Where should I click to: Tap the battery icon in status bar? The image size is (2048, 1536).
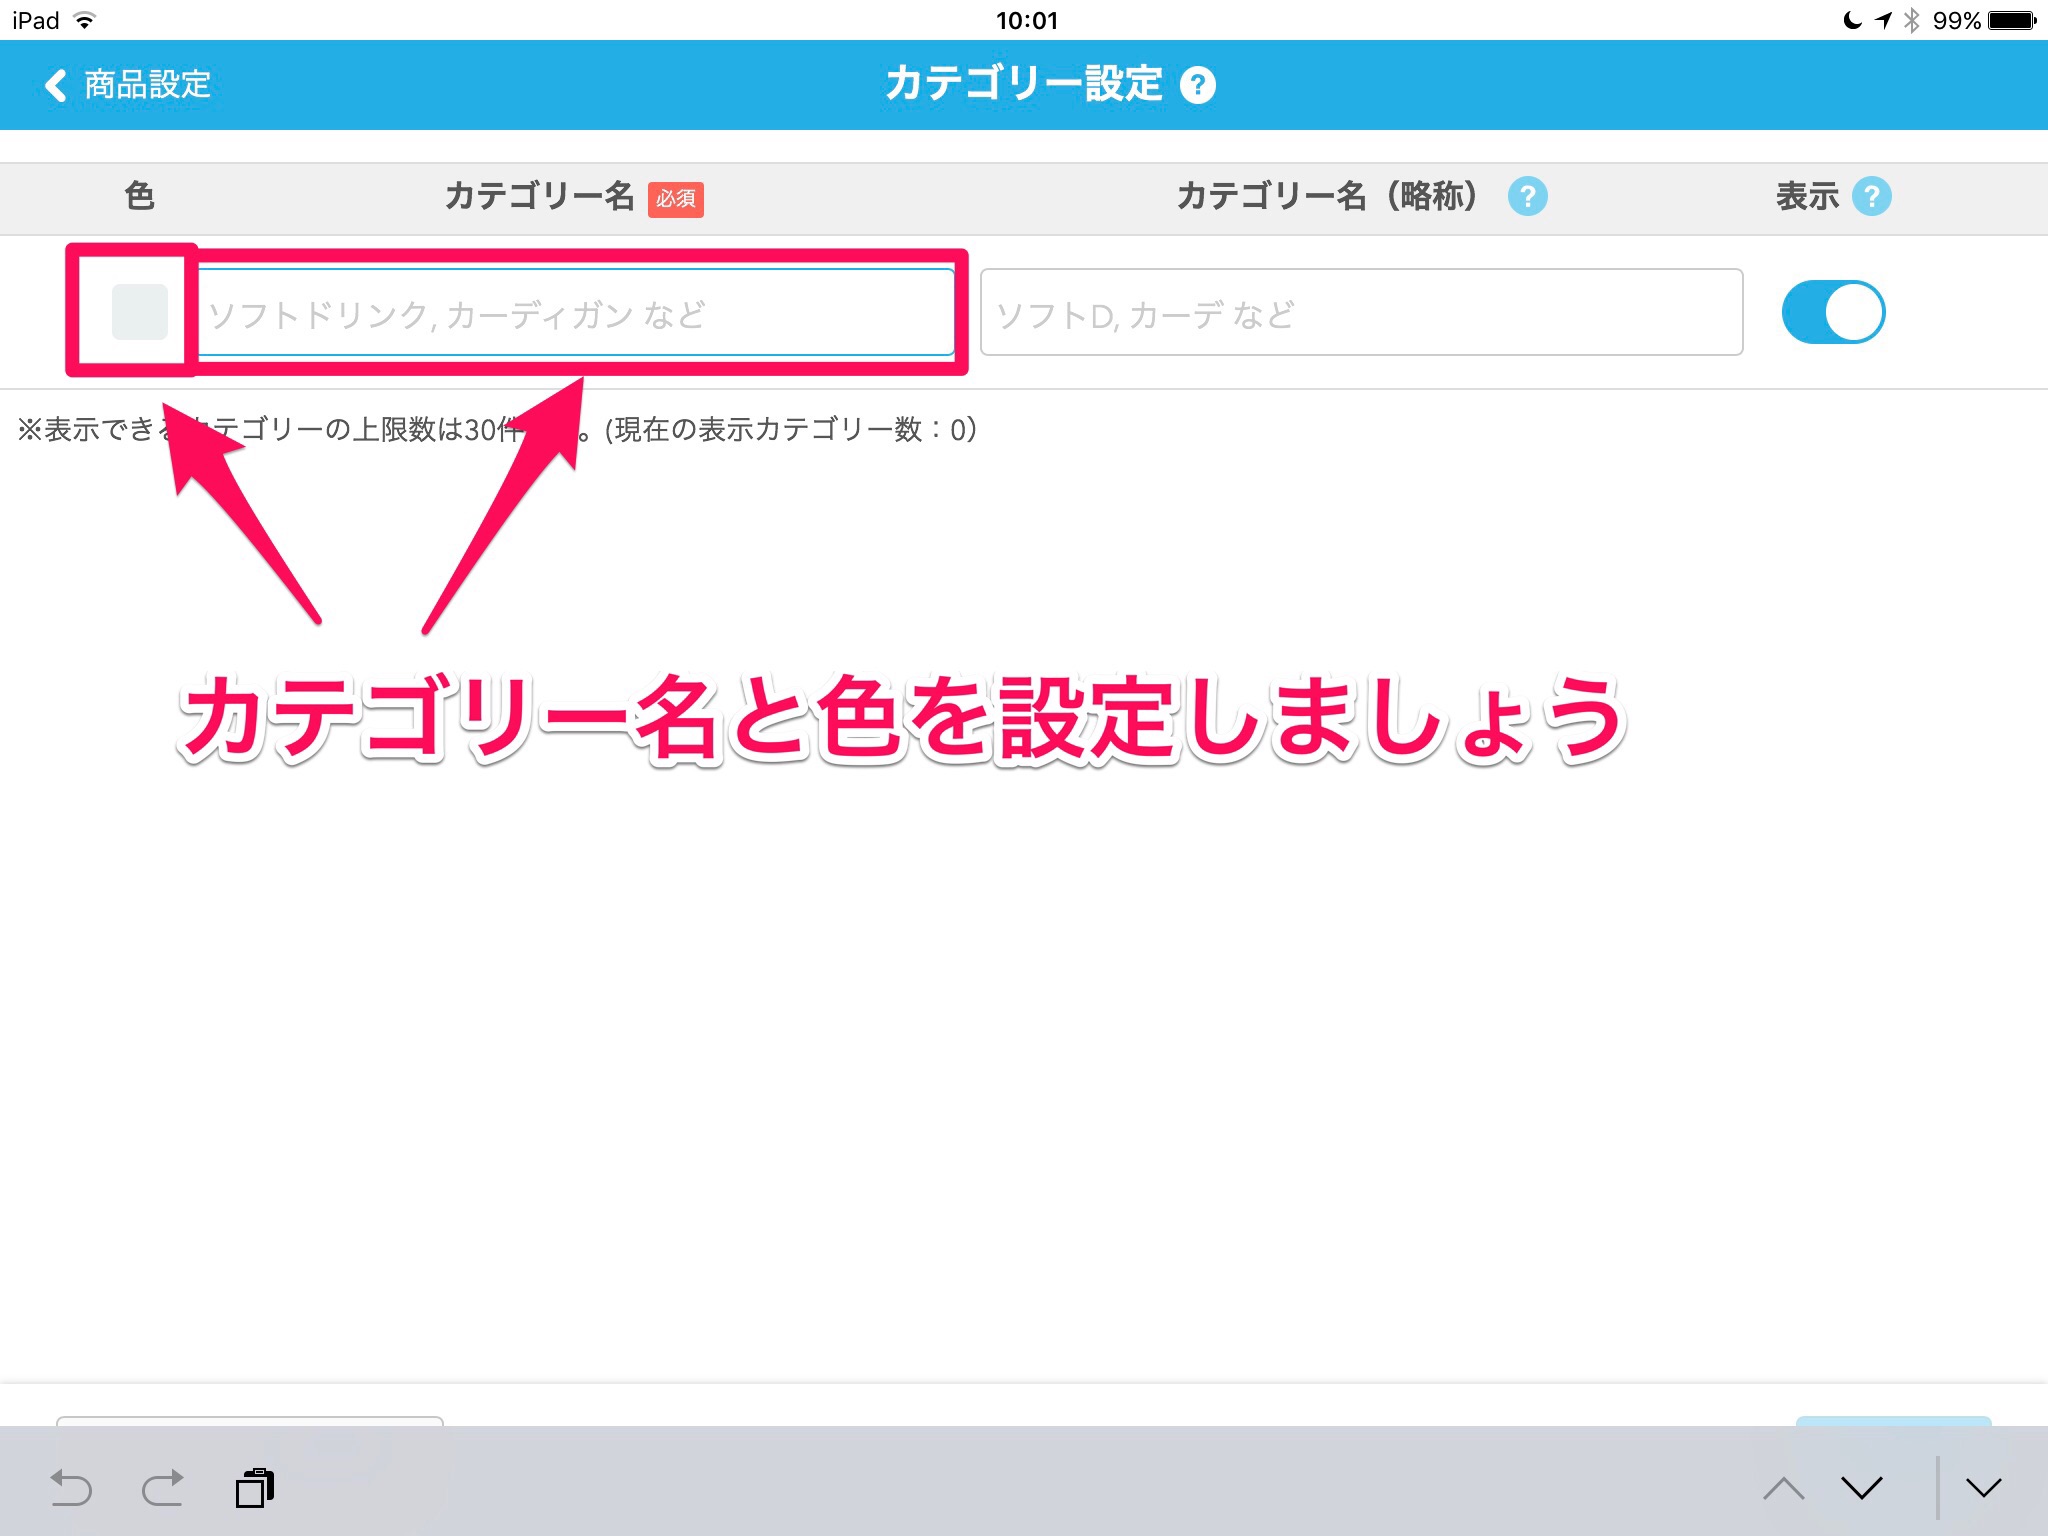click(x=2012, y=20)
